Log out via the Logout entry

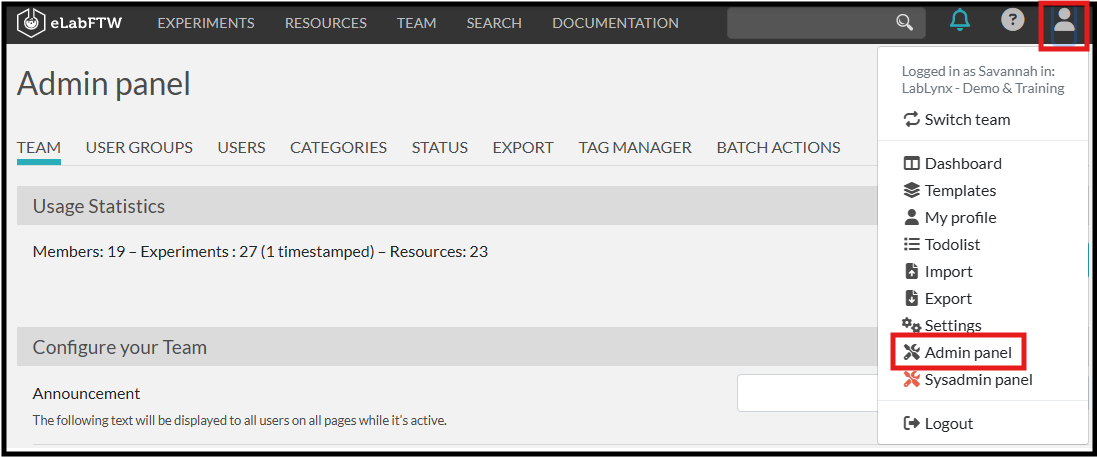coord(948,423)
